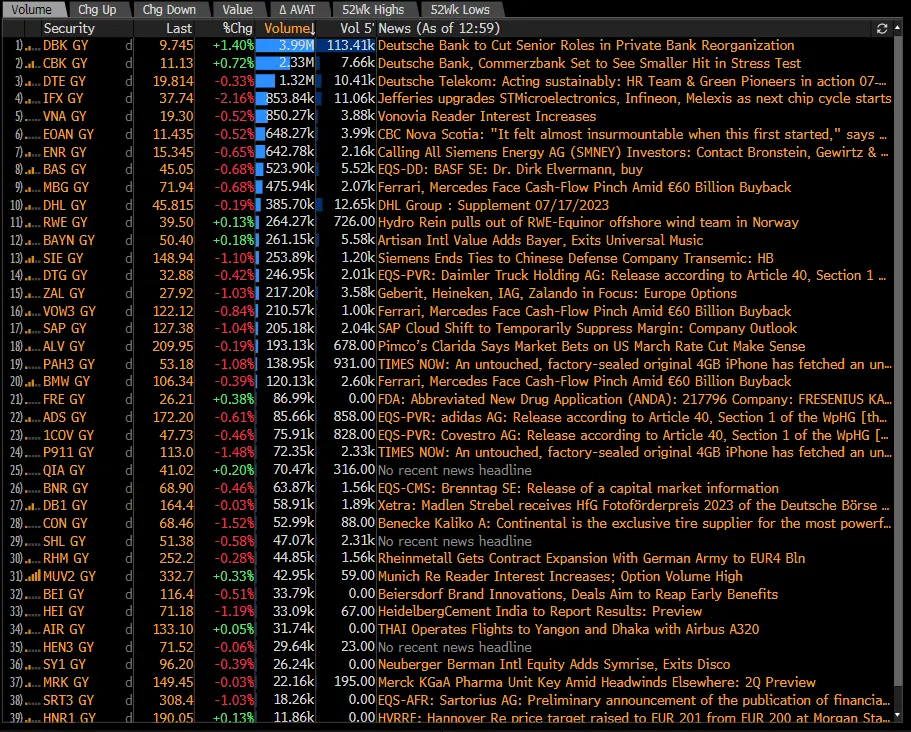
Task: Click the Security column header
Action: click(x=69, y=29)
